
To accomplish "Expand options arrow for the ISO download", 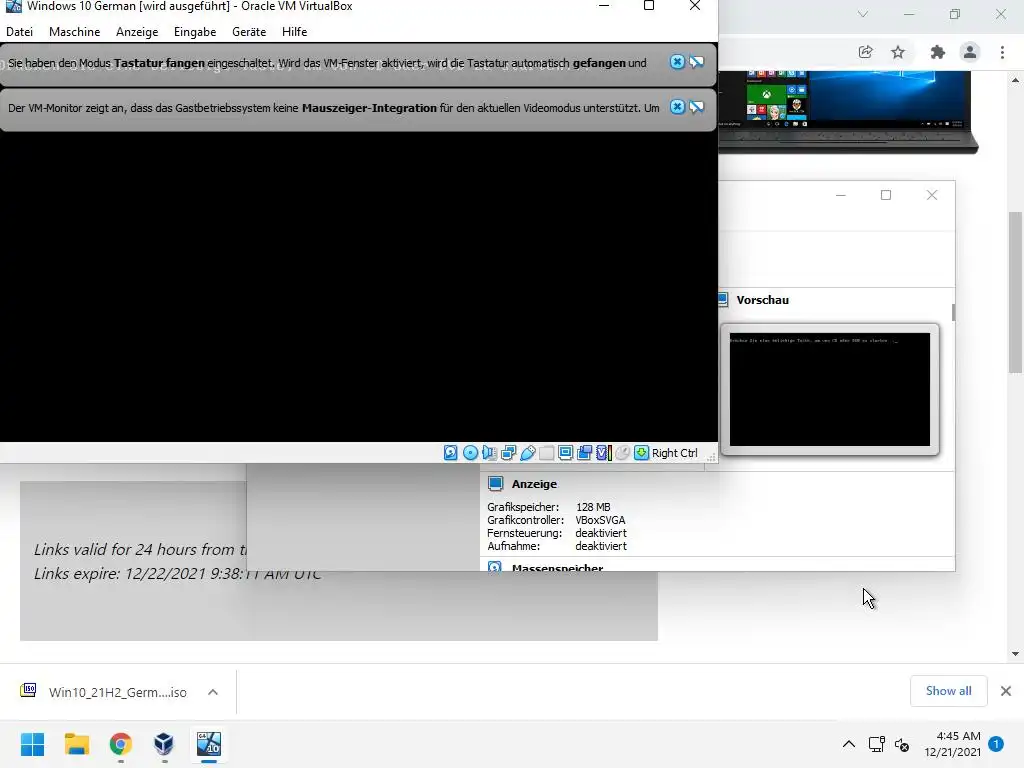I will coord(213,692).
